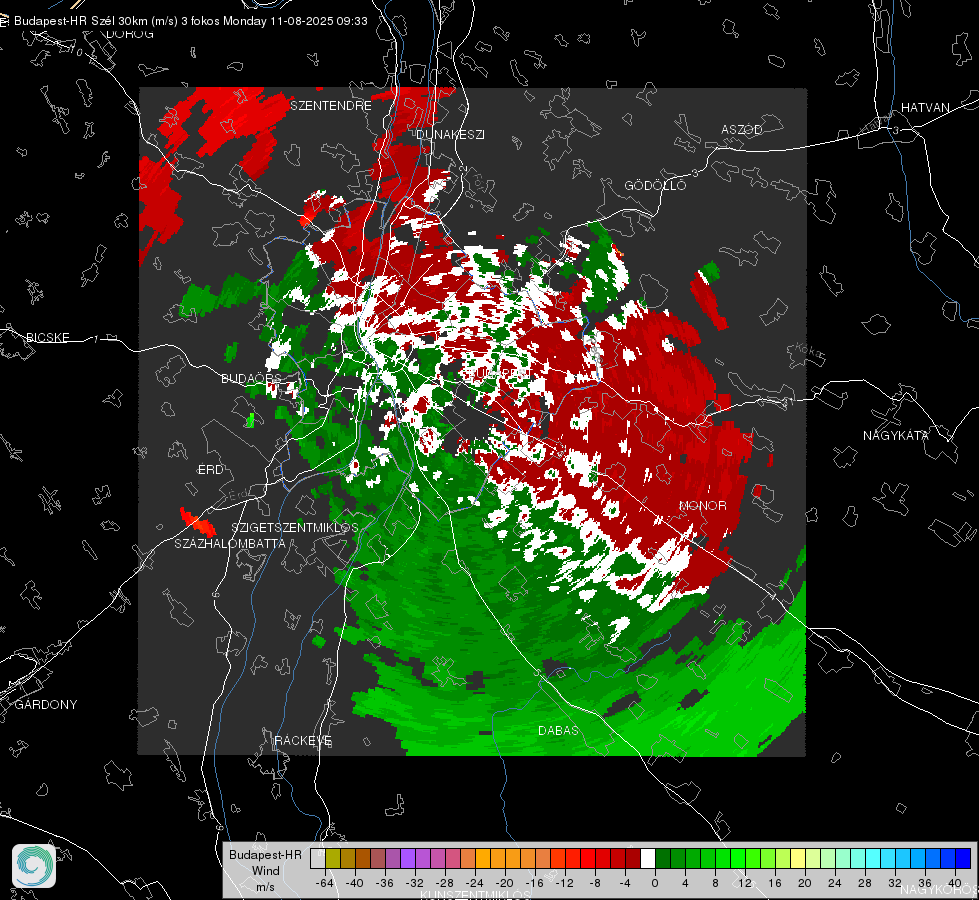Click the -64 legend value

pyautogui.click(x=325, y=883)
